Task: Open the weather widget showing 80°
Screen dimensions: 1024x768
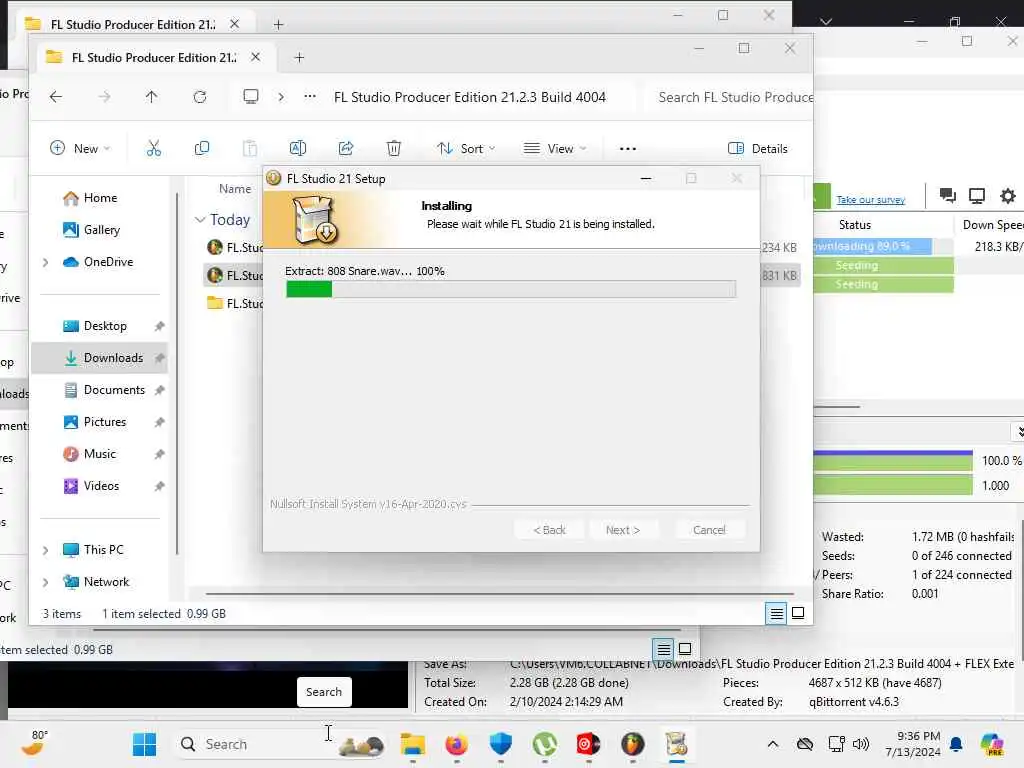Action: tap(35, 744)
